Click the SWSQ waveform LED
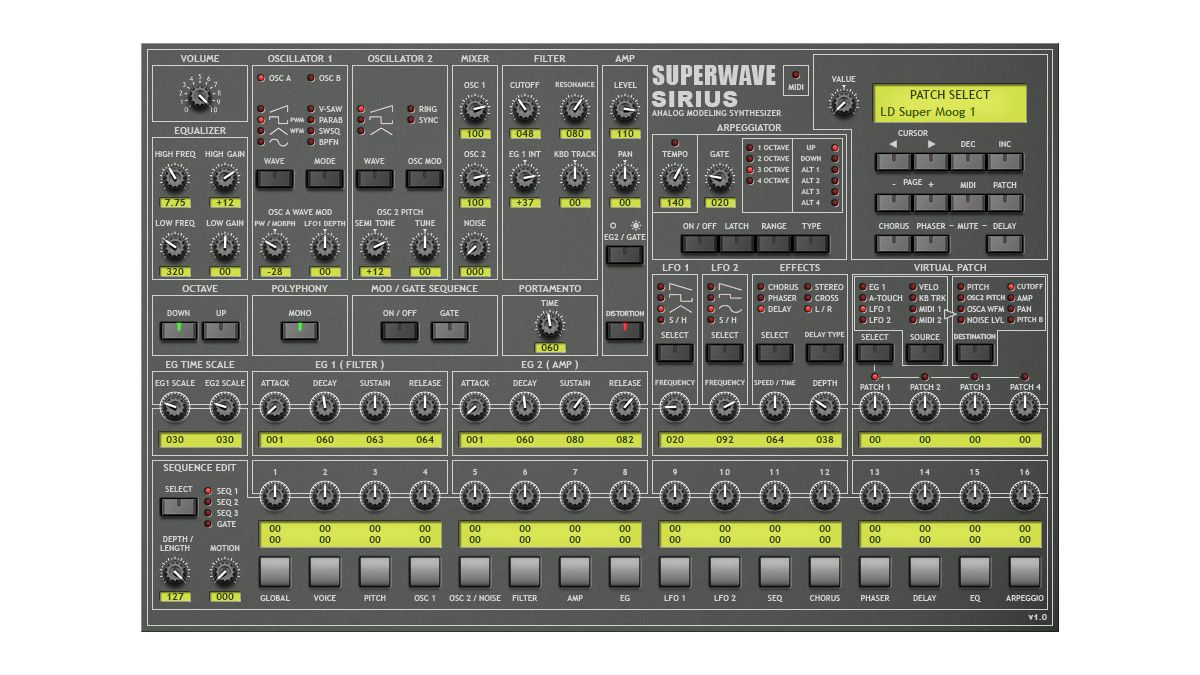This screenshot has width=1200, height=675. (x=311, y=131)
